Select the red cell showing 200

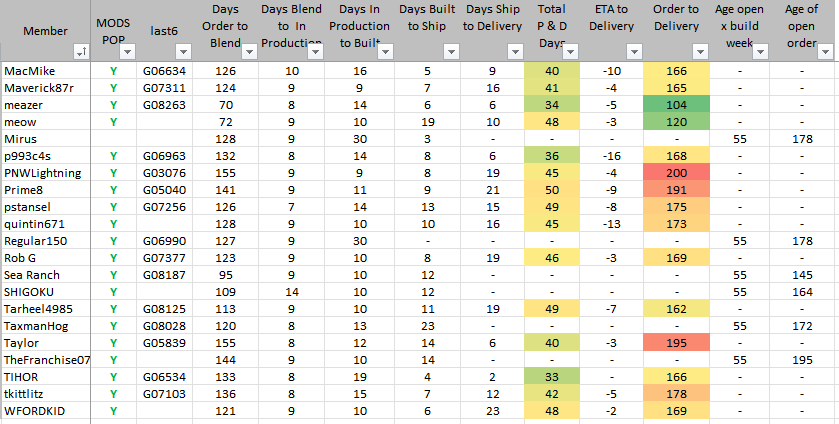click(683, 173)
